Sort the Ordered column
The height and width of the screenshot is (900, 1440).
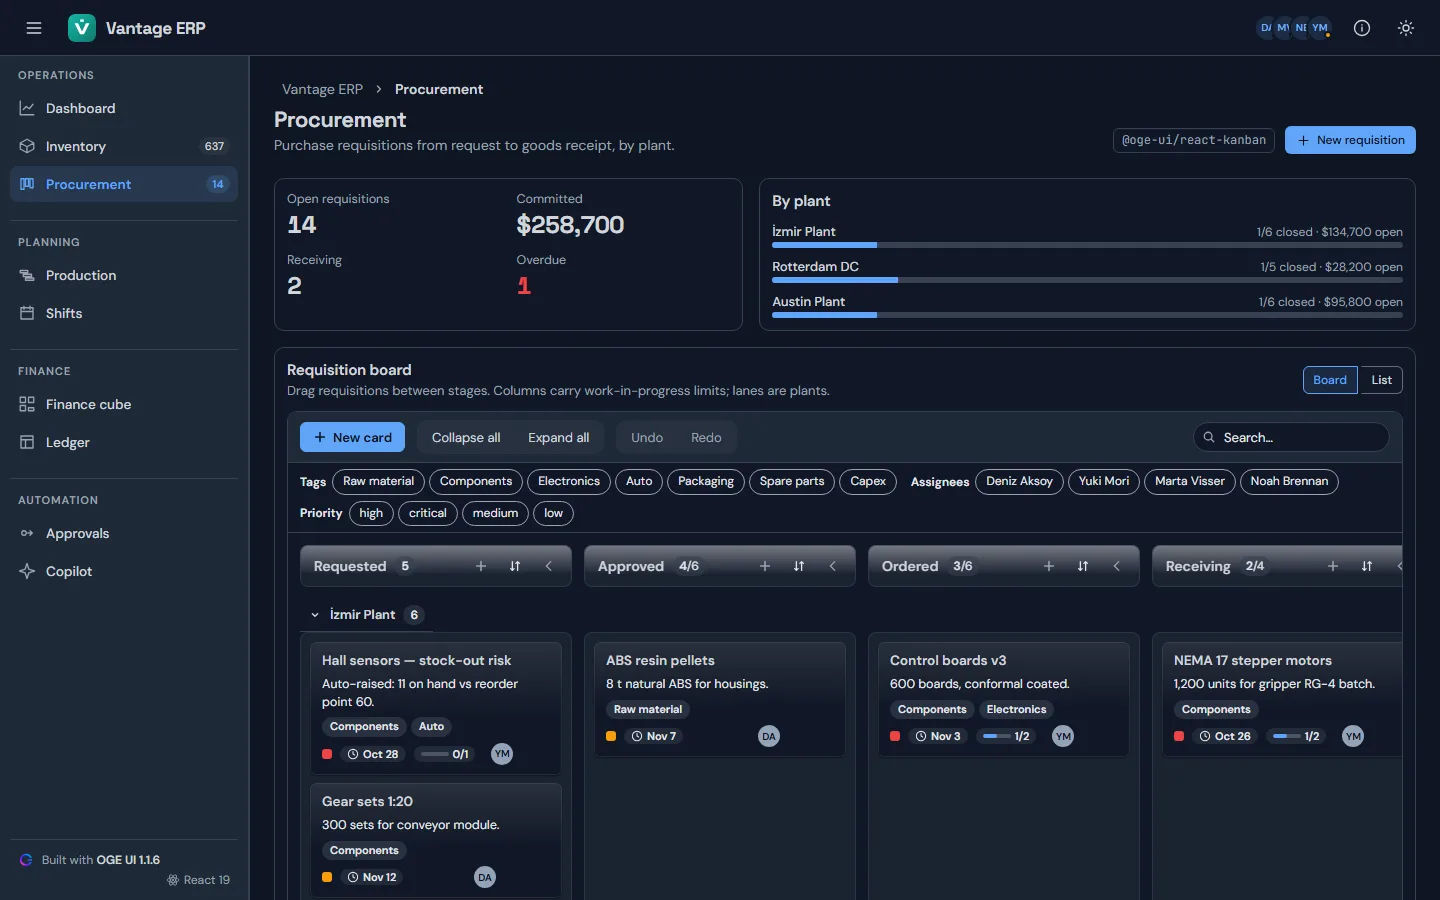coord(1083,566)
